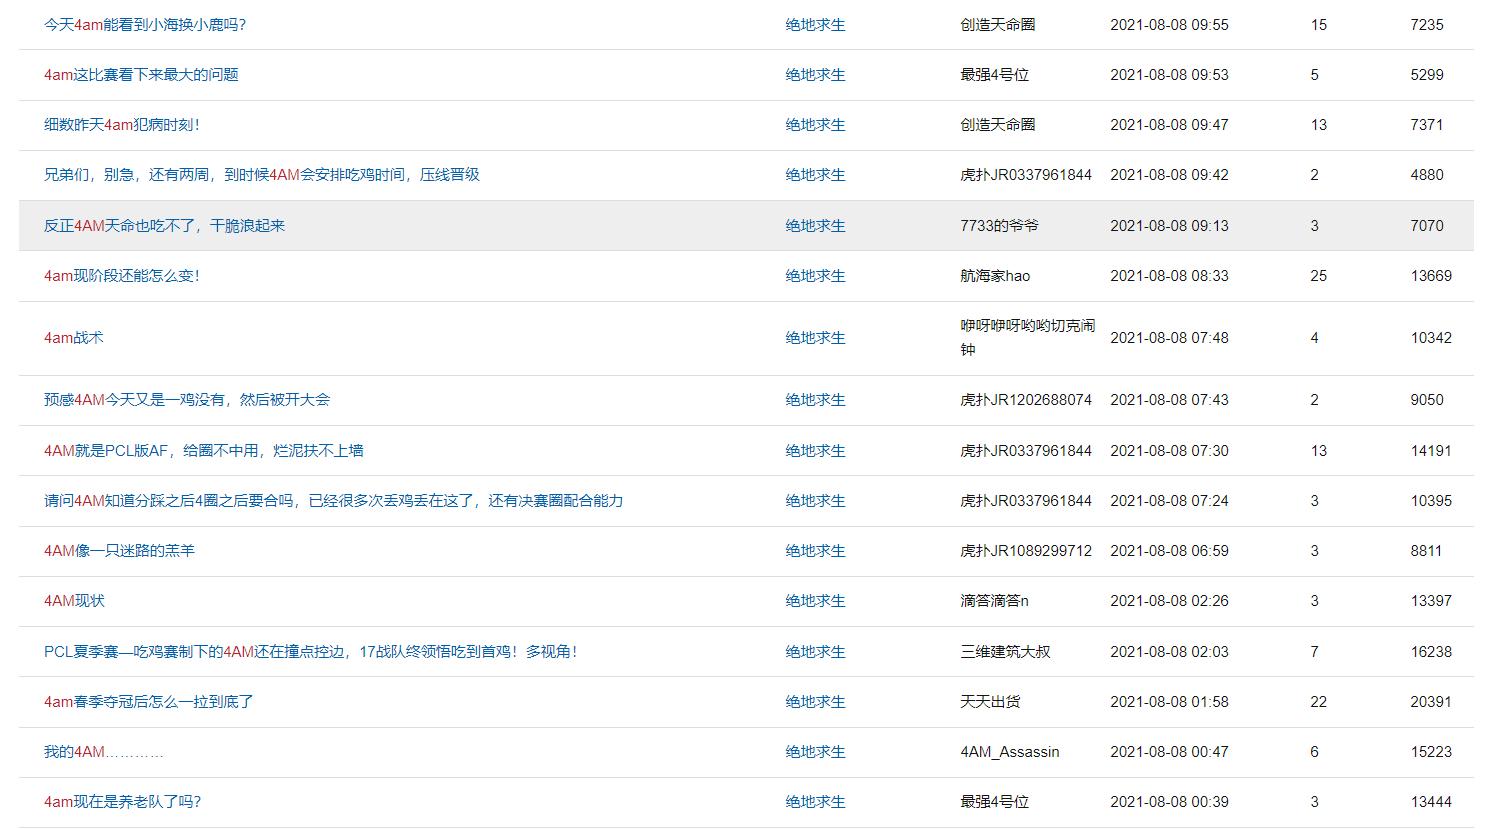Screen dimensions: 1493x829
Task: Open post beginning '请问4AM知道分踩之后4圈'
Action: [333, 501]
